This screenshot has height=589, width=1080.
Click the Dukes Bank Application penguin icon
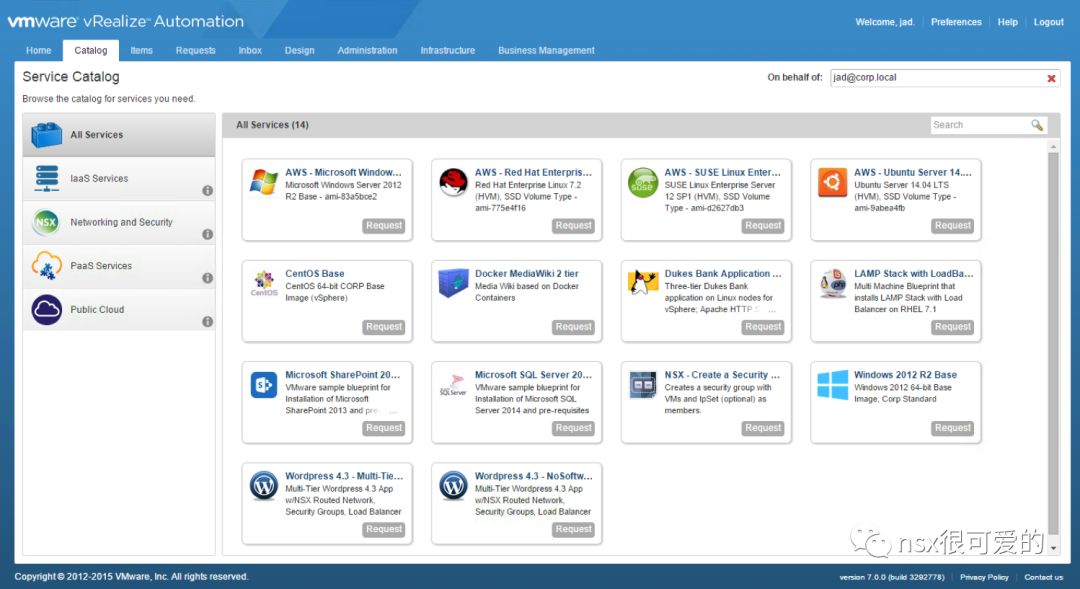pos(643,283)
